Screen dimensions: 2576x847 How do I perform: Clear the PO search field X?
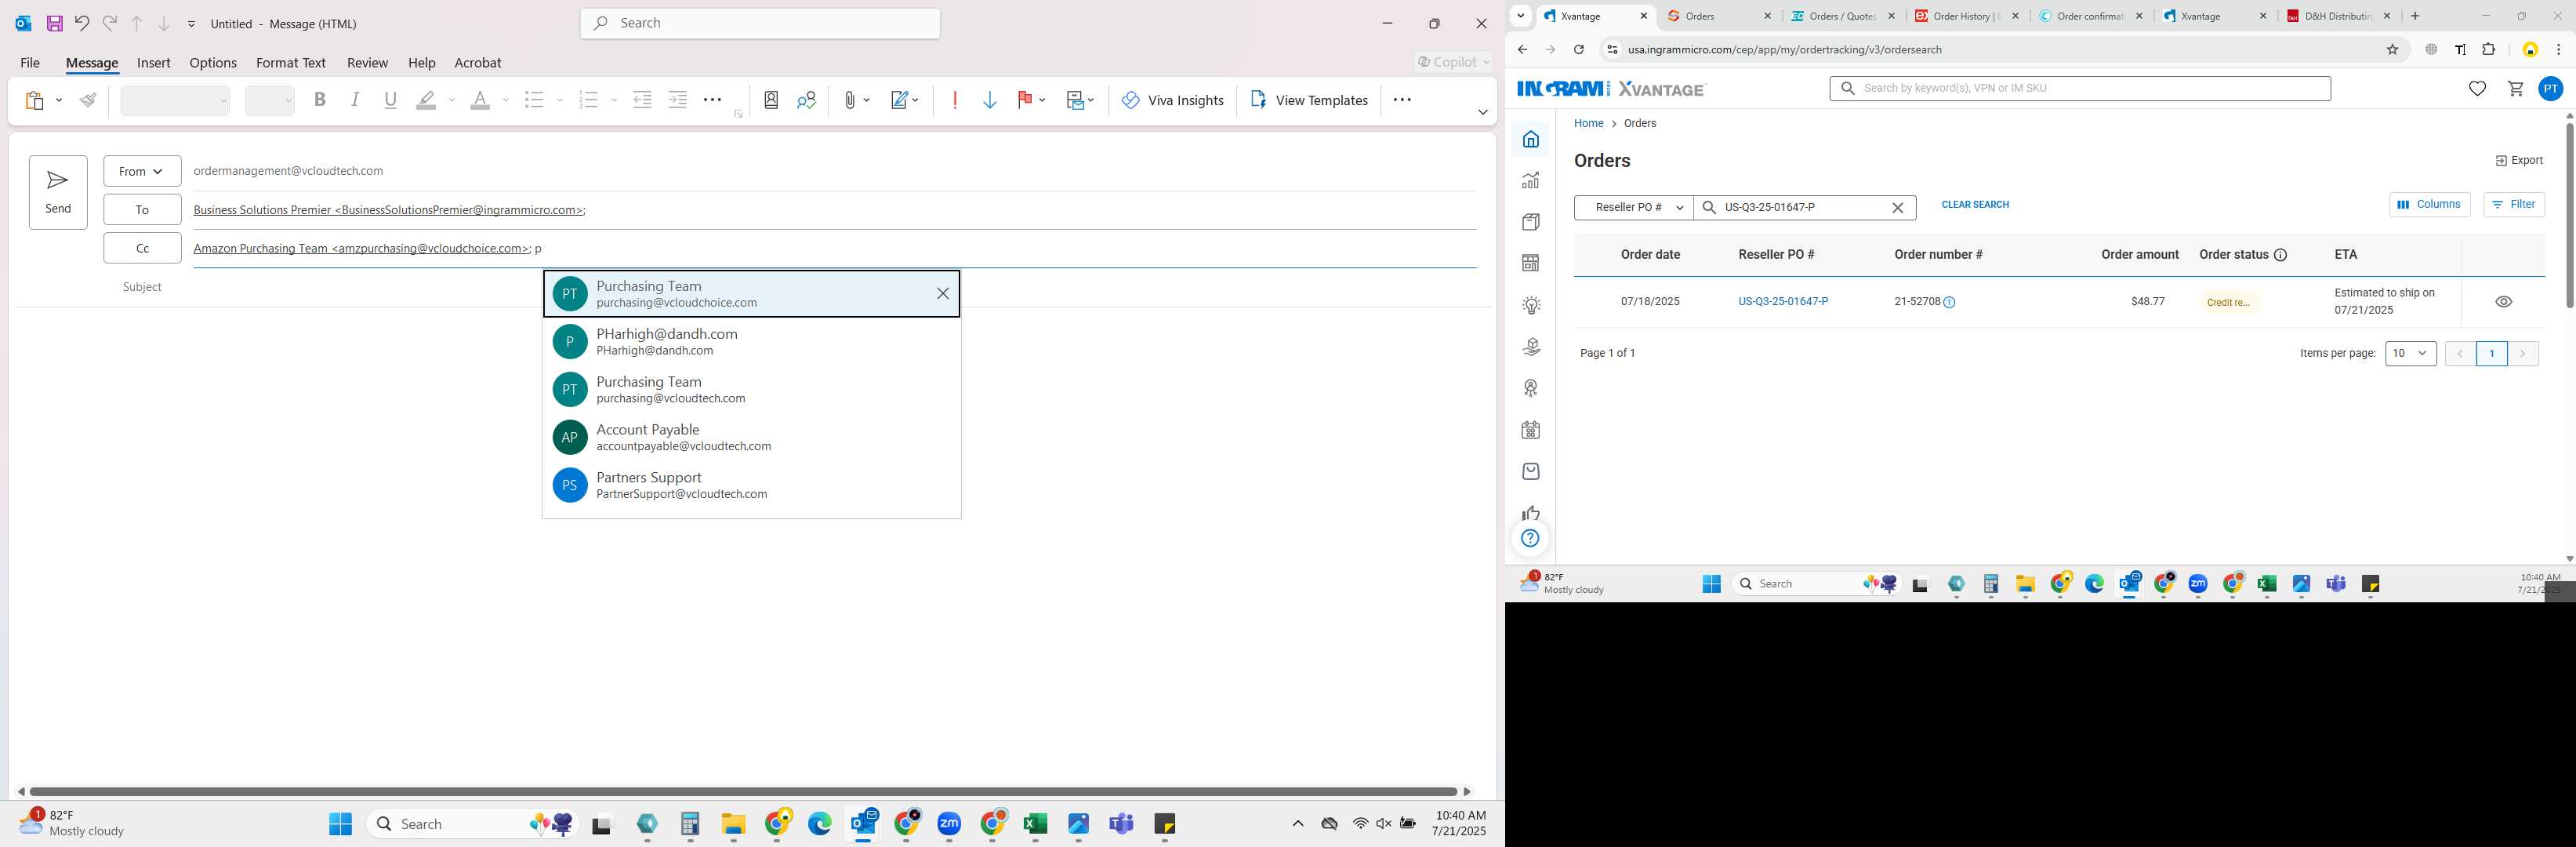(1897, 207)
